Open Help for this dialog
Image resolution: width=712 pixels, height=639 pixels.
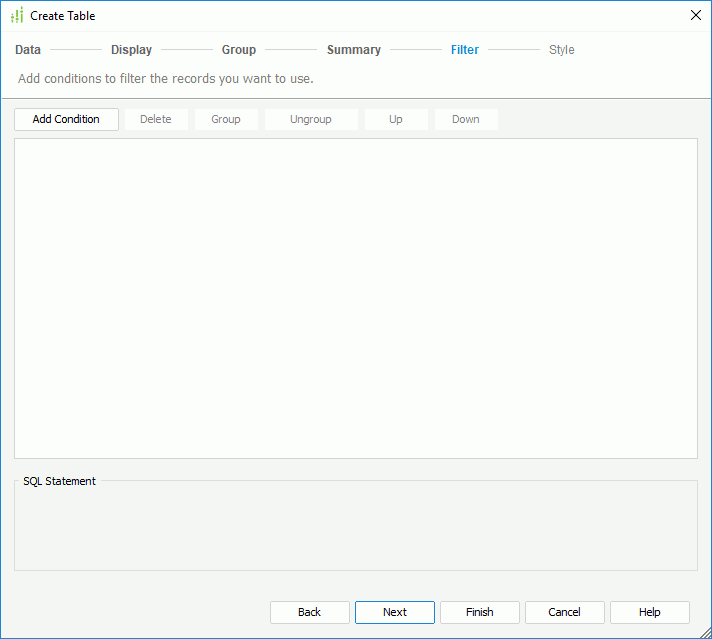(x=649, y=612)
